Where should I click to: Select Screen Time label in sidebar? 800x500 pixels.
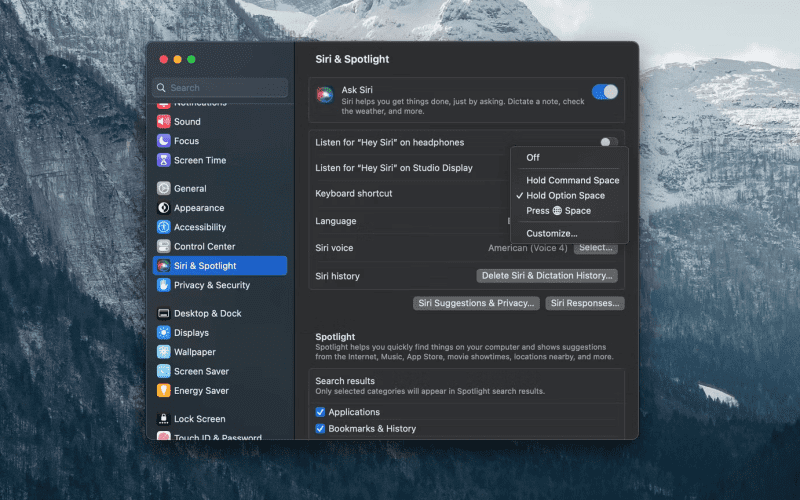(x=200, y=160)
